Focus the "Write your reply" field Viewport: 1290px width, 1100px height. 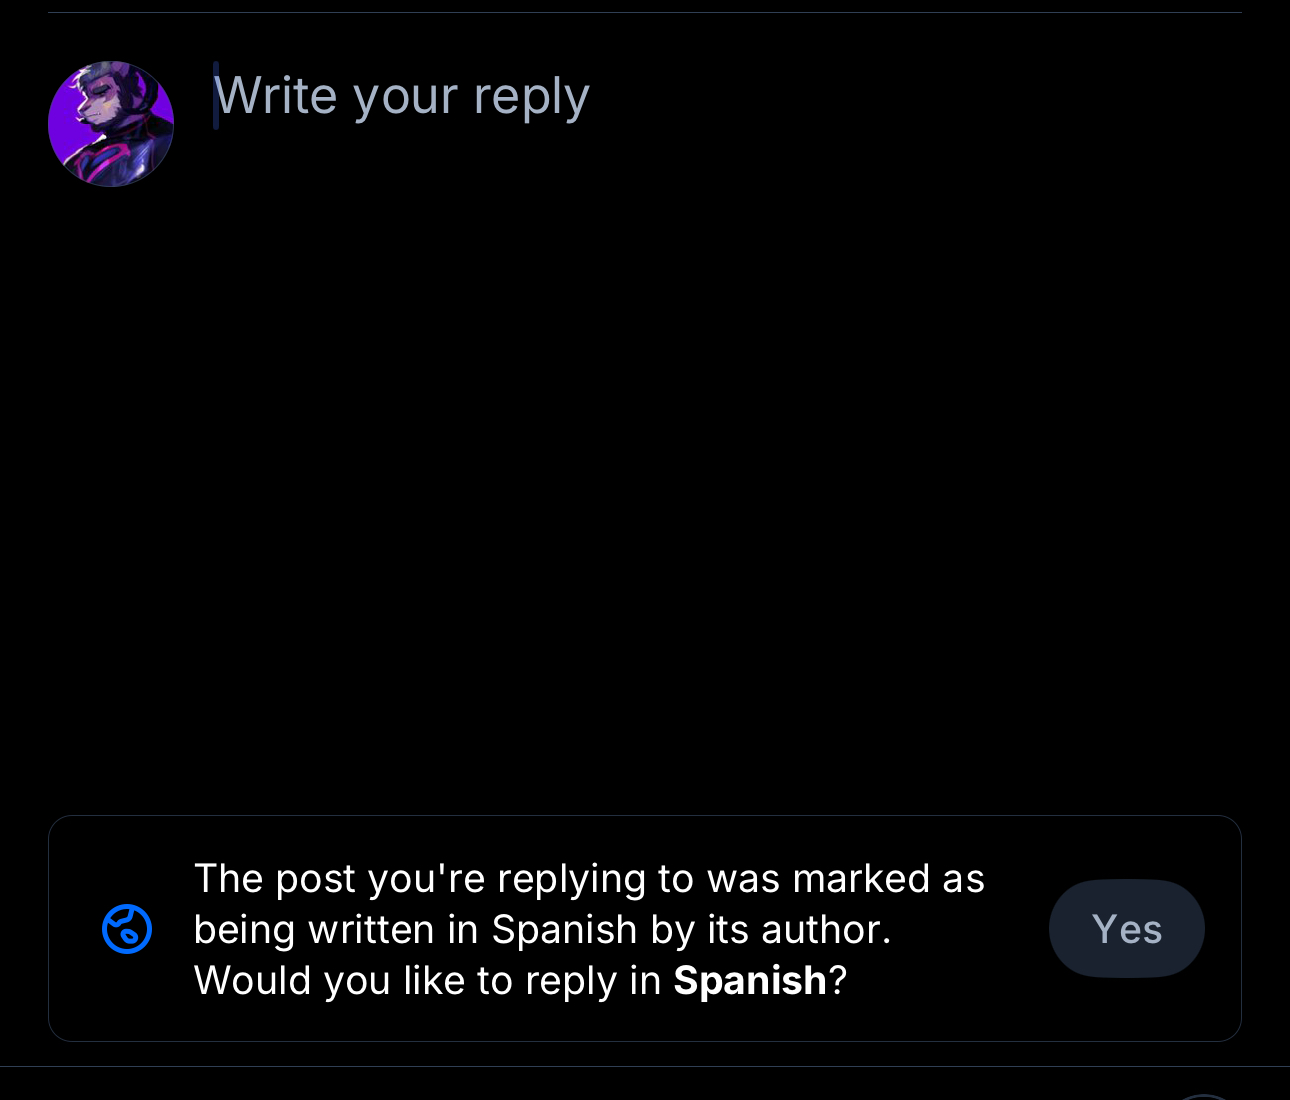tap(401, 97)
